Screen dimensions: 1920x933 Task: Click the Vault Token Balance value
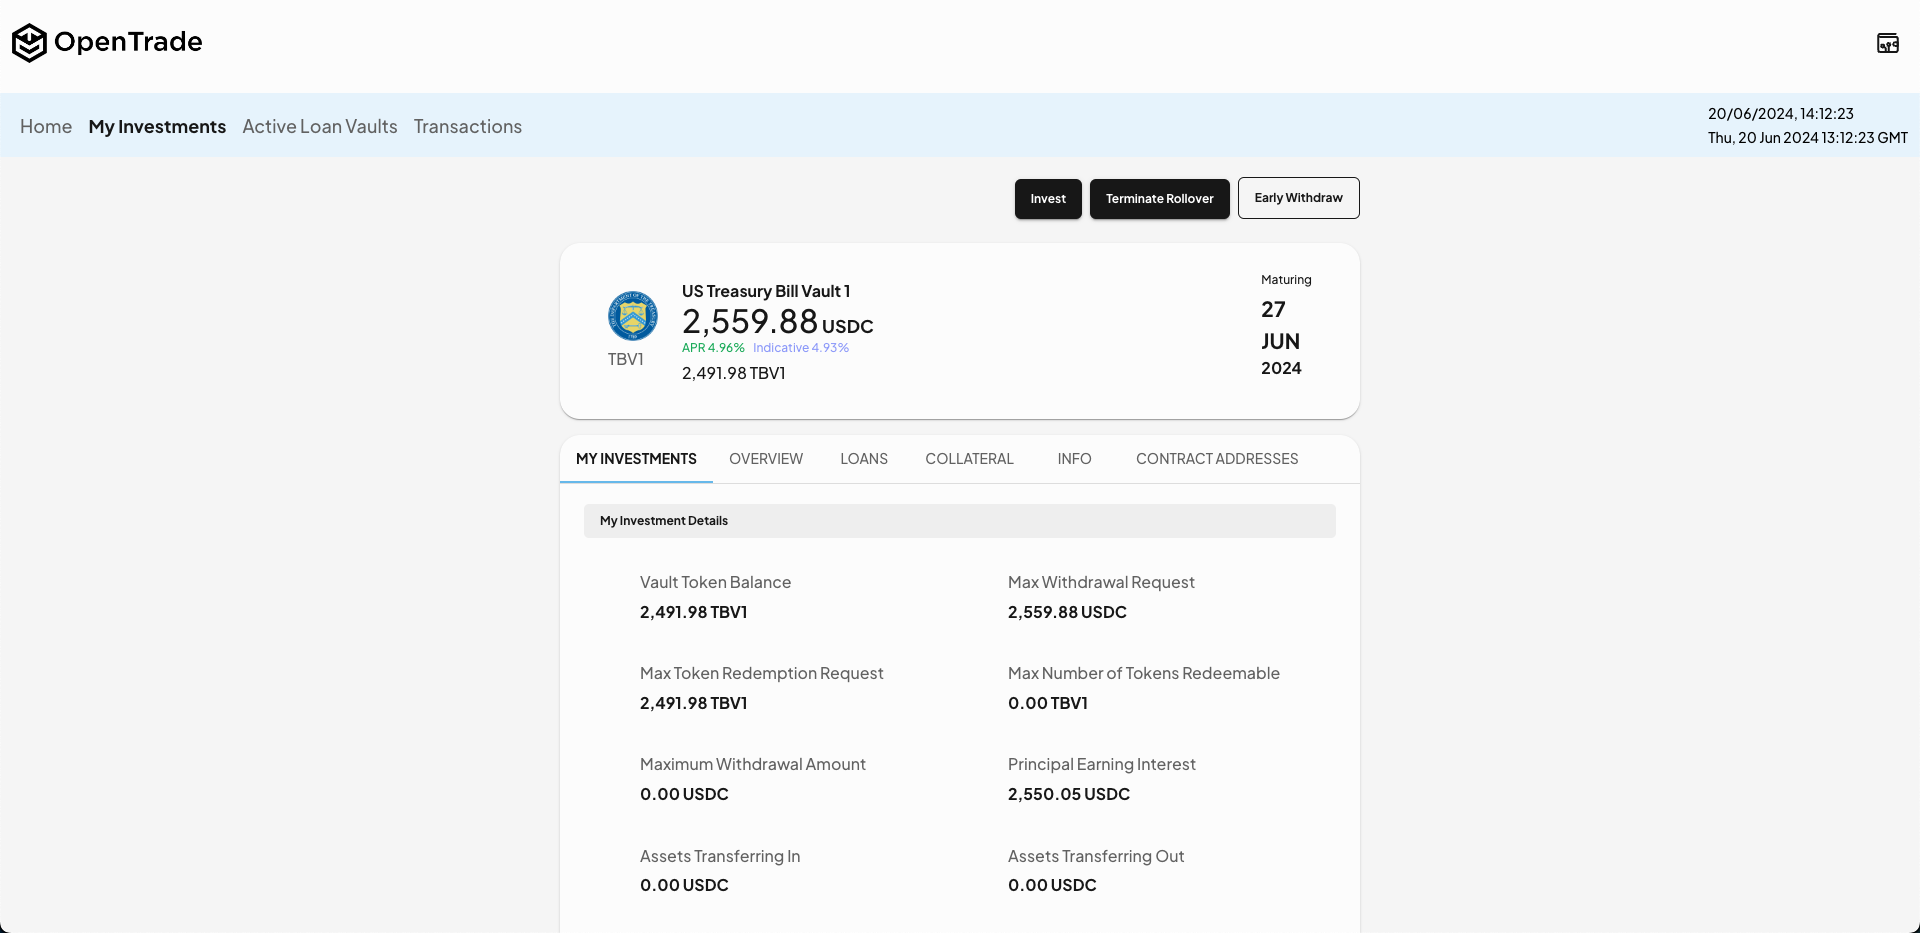tap(694, 612)
